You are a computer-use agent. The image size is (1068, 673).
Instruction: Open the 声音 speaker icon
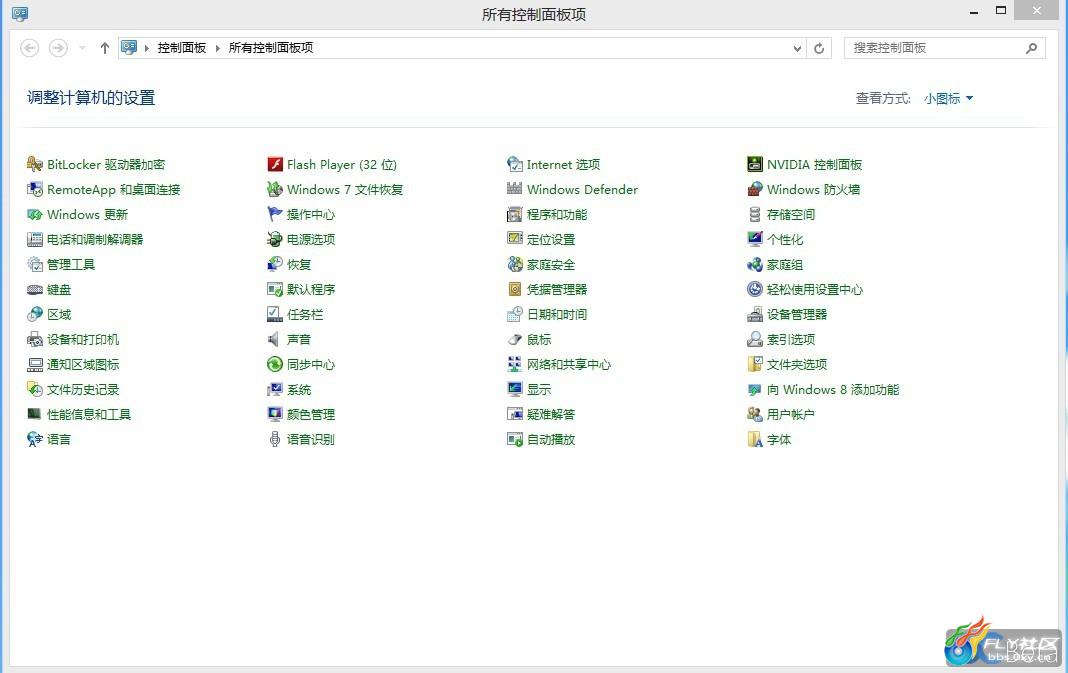pyautogui.click(x=274, y=339)
